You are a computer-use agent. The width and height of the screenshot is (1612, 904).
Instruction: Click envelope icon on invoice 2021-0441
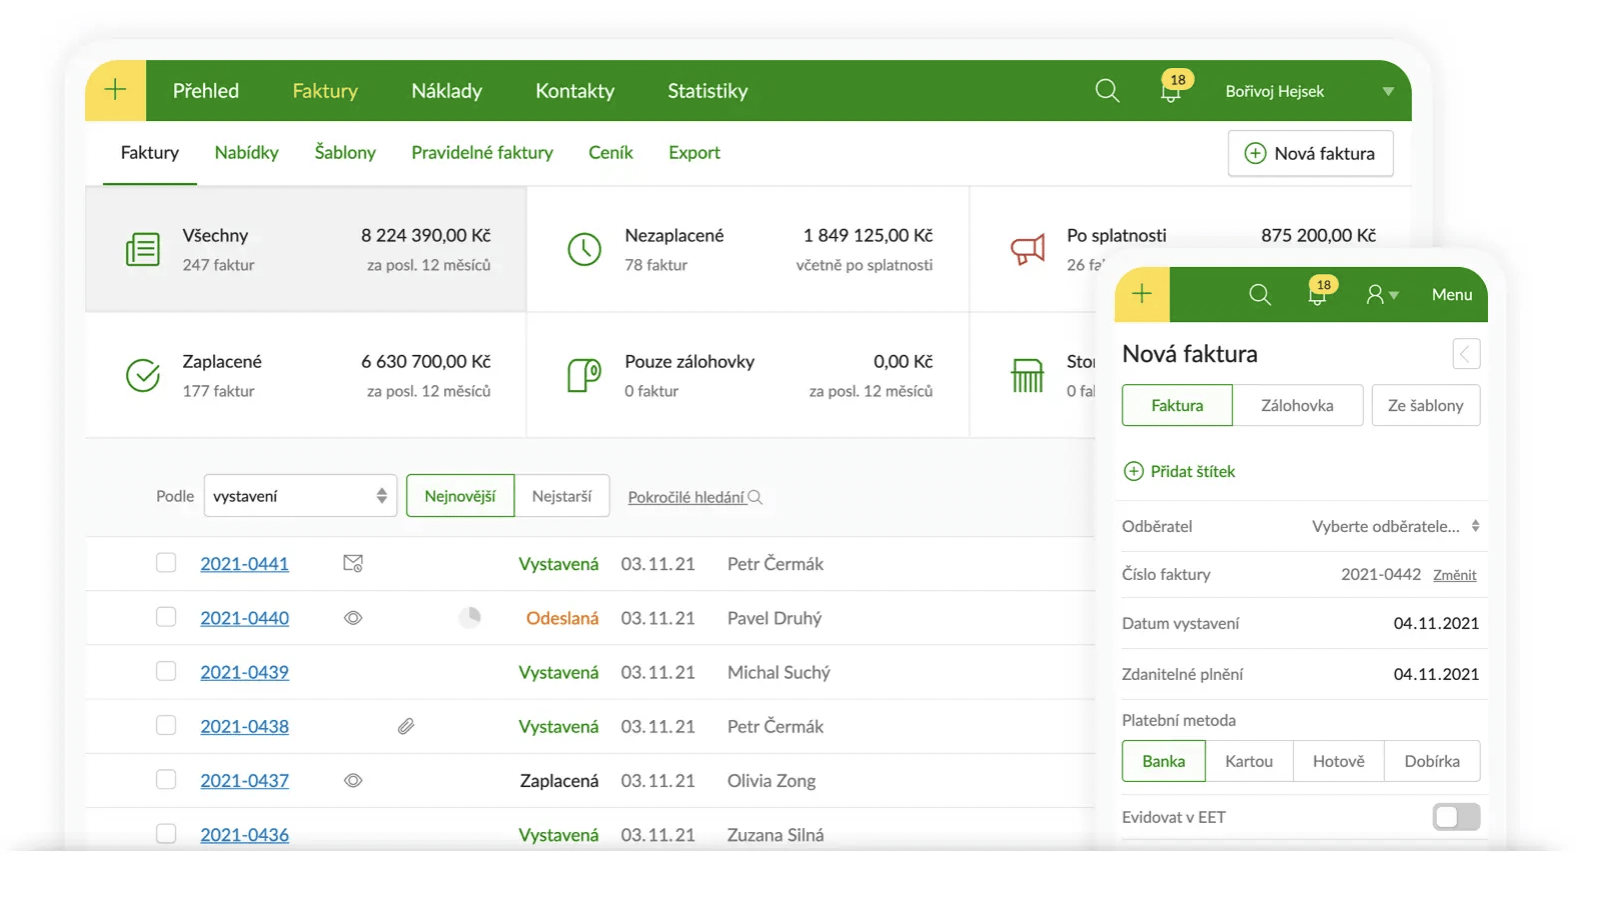(x=353, y=564)
